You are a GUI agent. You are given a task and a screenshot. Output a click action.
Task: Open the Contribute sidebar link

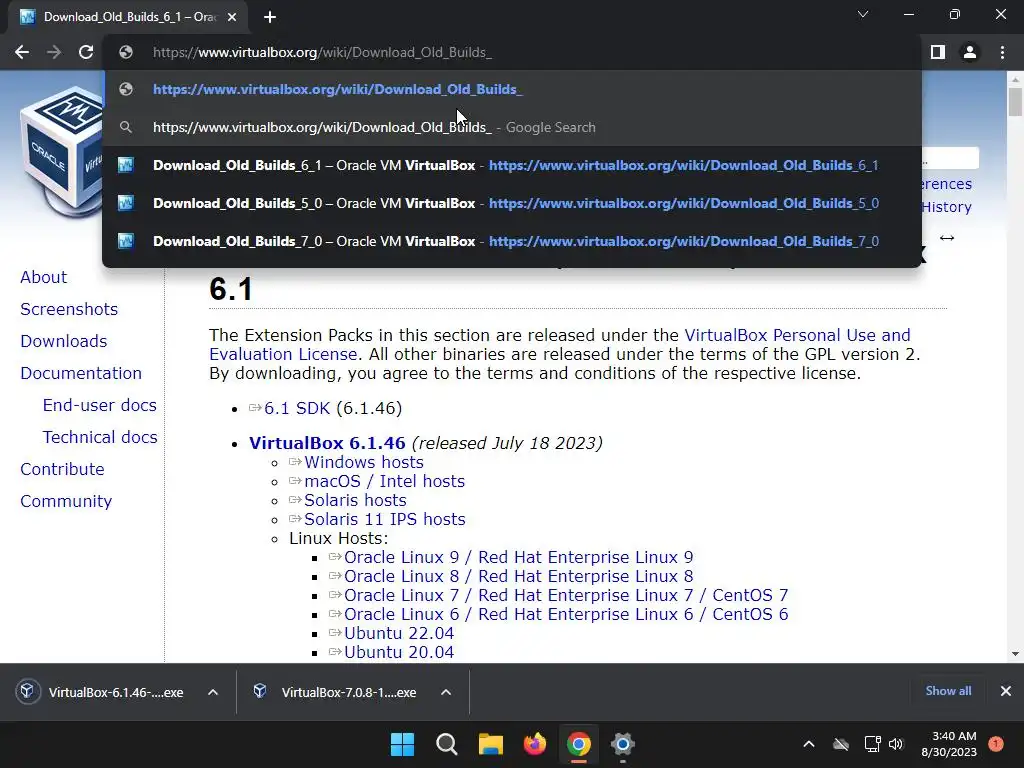tap(62, 469)
